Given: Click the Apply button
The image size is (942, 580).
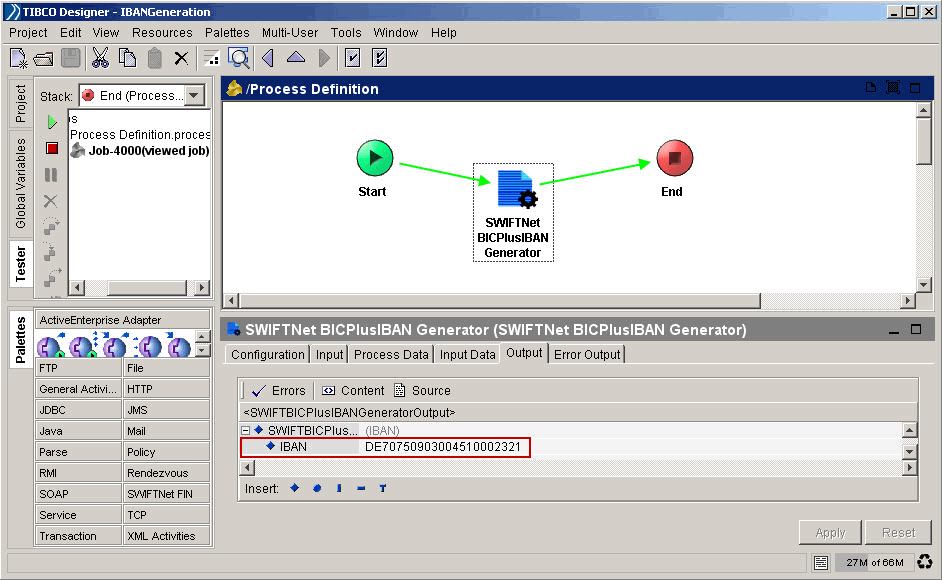Looking at the screenshot, I should pos(830,533).
